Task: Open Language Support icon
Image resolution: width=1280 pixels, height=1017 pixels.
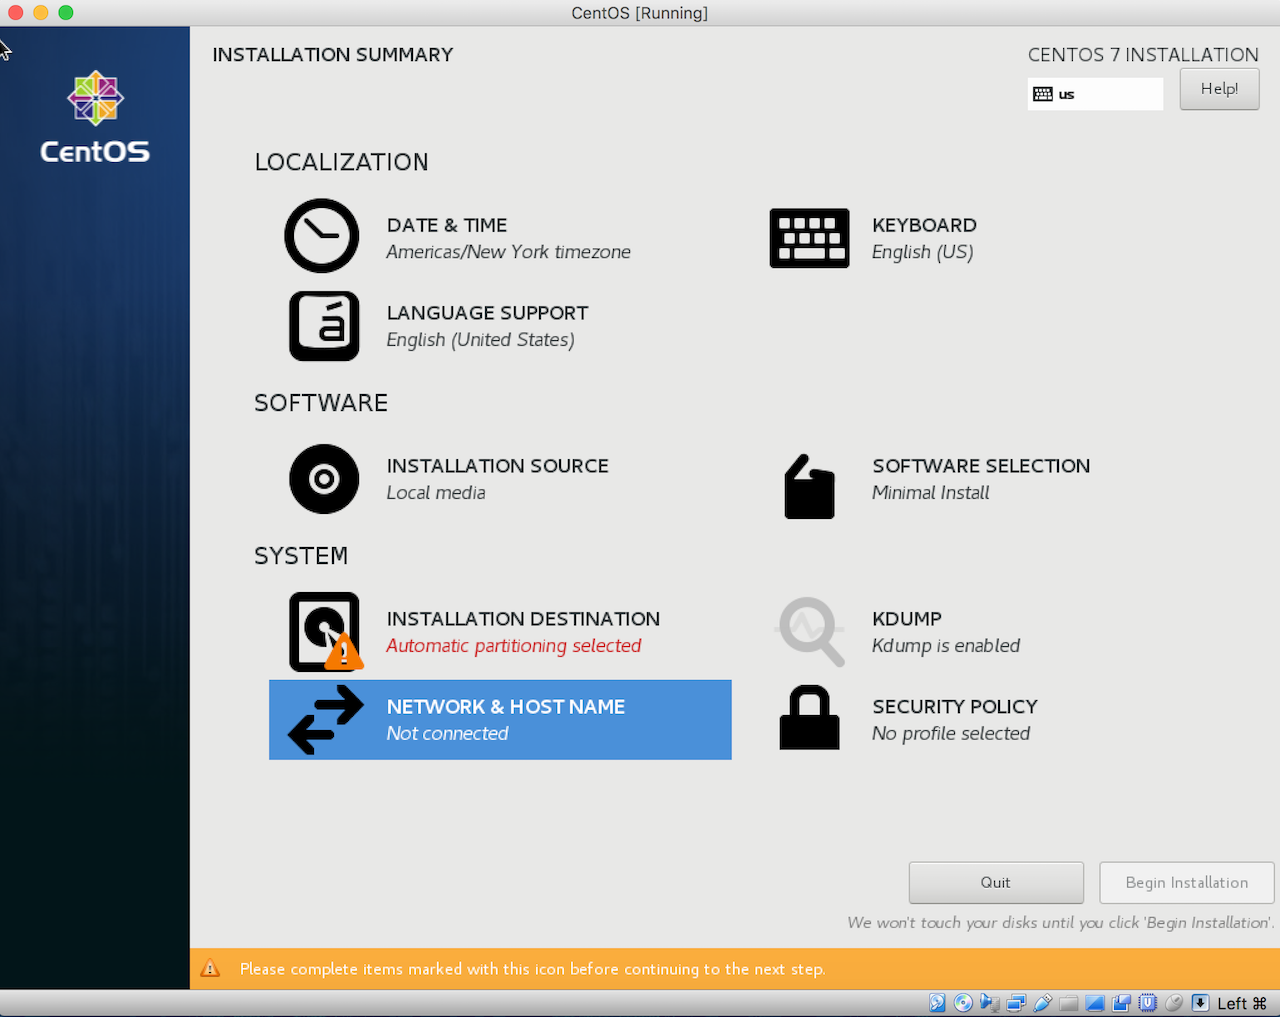Action: pos(324,326)
